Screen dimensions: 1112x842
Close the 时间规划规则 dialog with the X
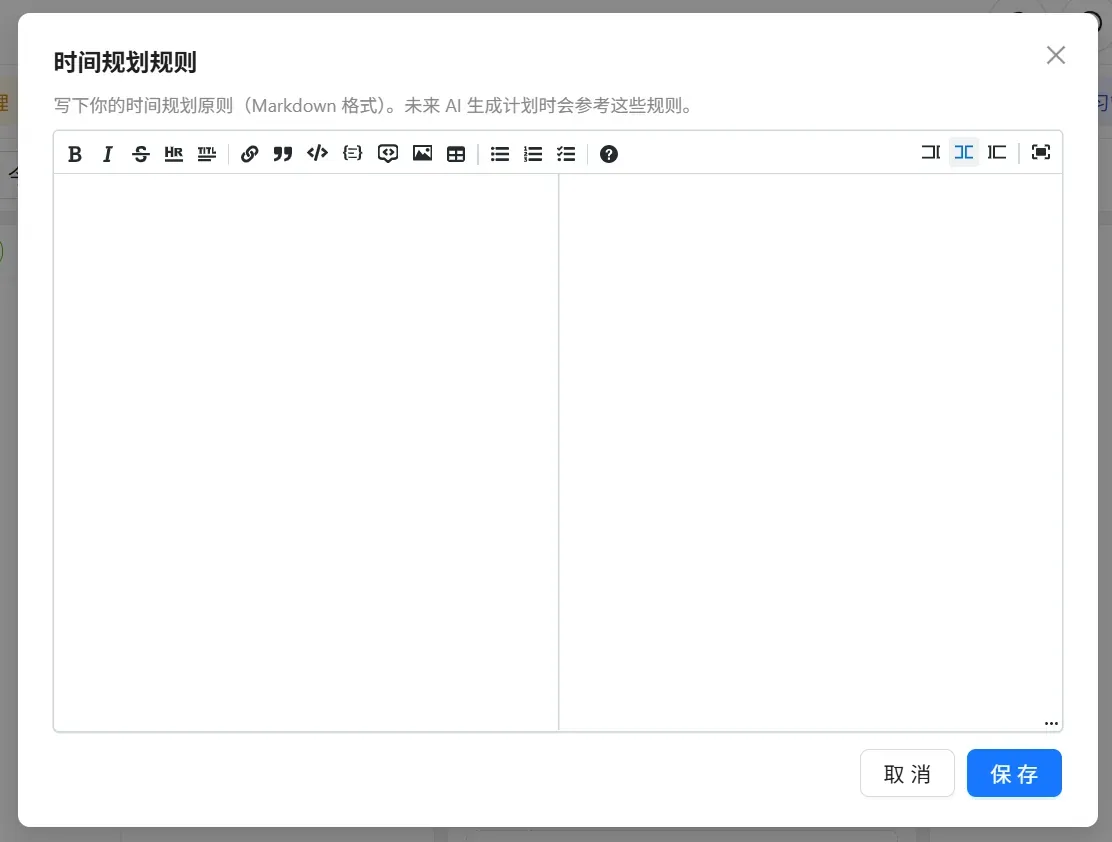(1056, 55)
